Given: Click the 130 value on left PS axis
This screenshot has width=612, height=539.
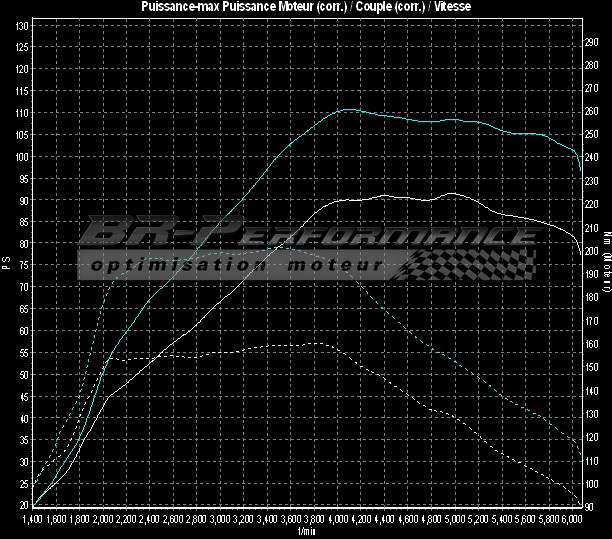Looking at the screenshot, I should click(x=21, y=25).
